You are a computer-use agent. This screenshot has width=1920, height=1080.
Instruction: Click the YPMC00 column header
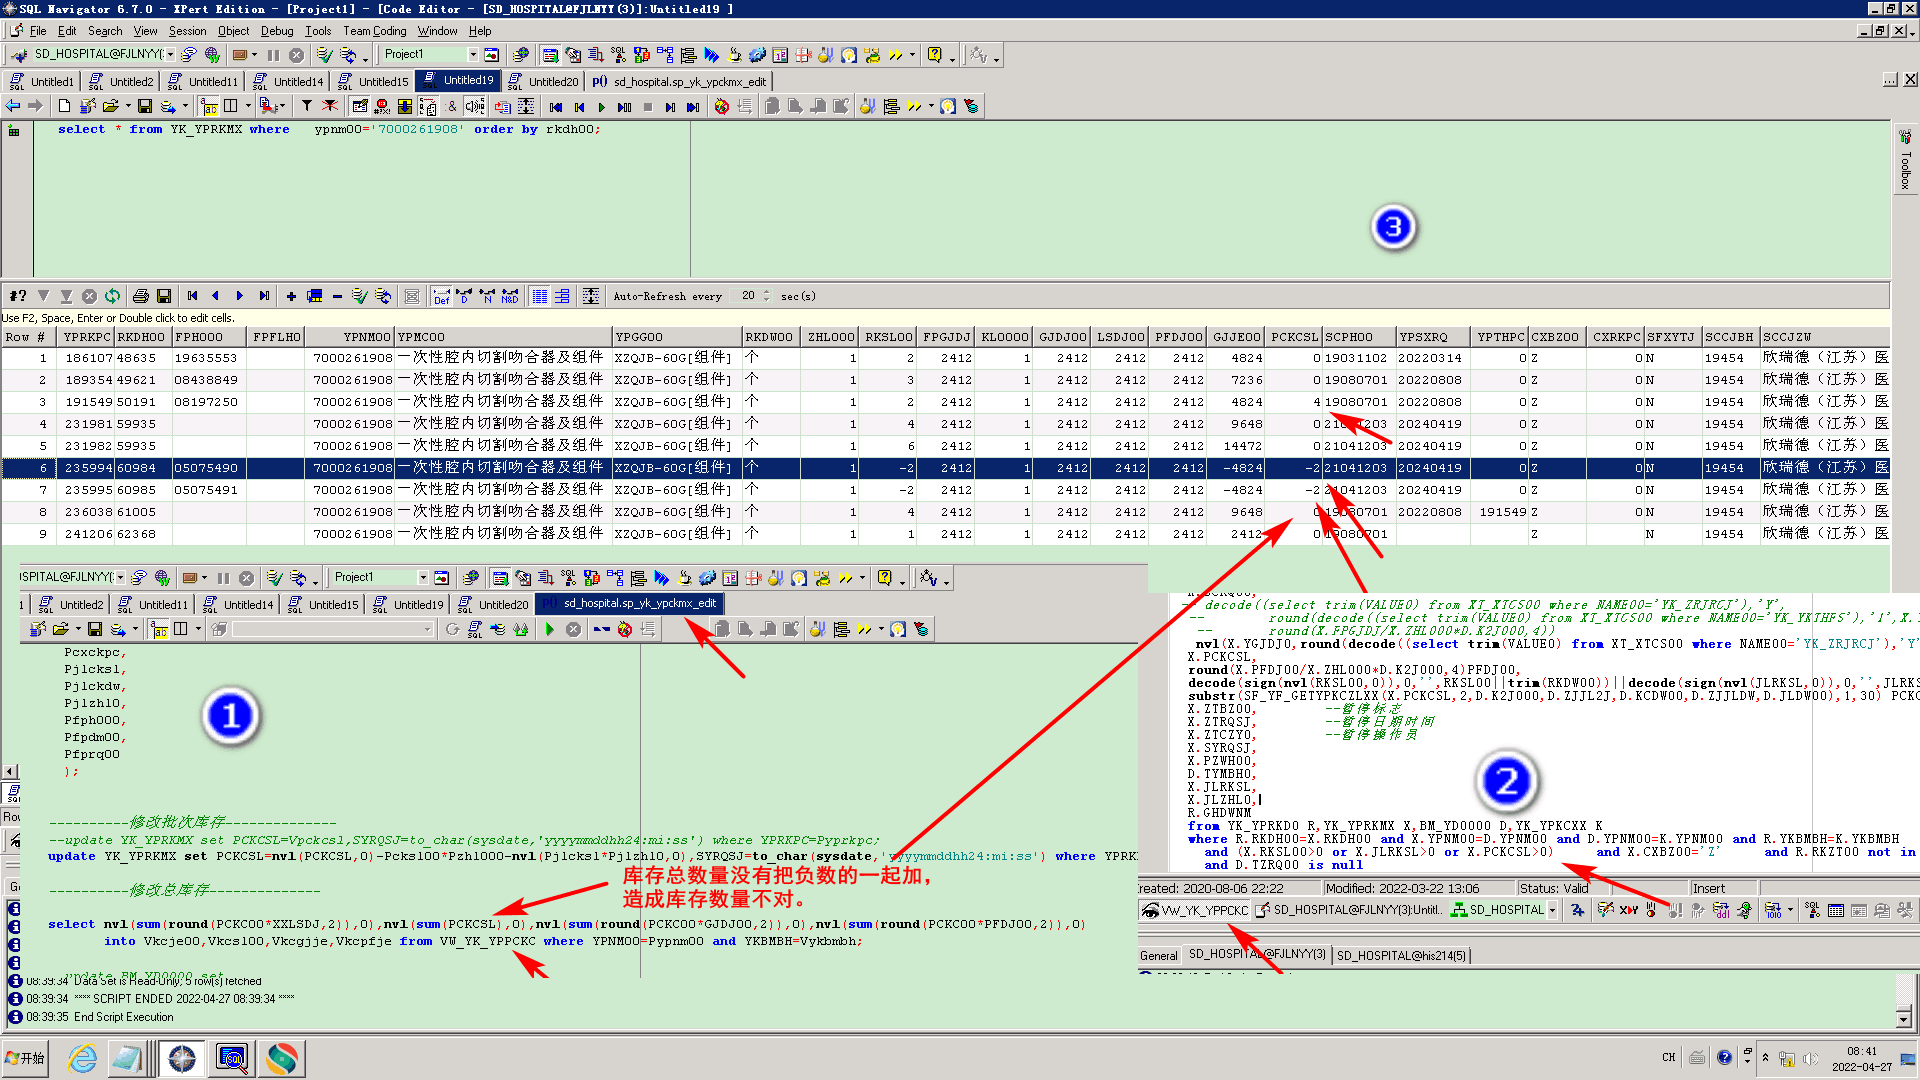click(420, 337)
